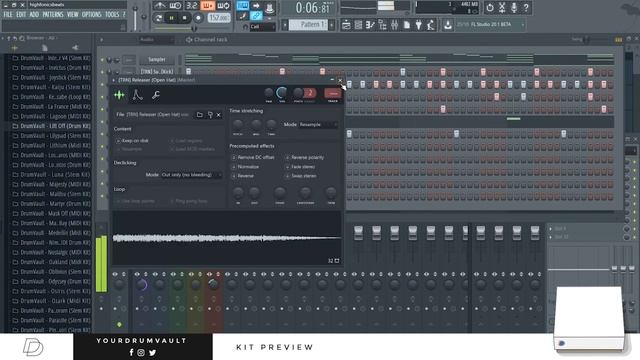Switch pattern/song mode toggle

pyautogui.click(x=158, y=18)
